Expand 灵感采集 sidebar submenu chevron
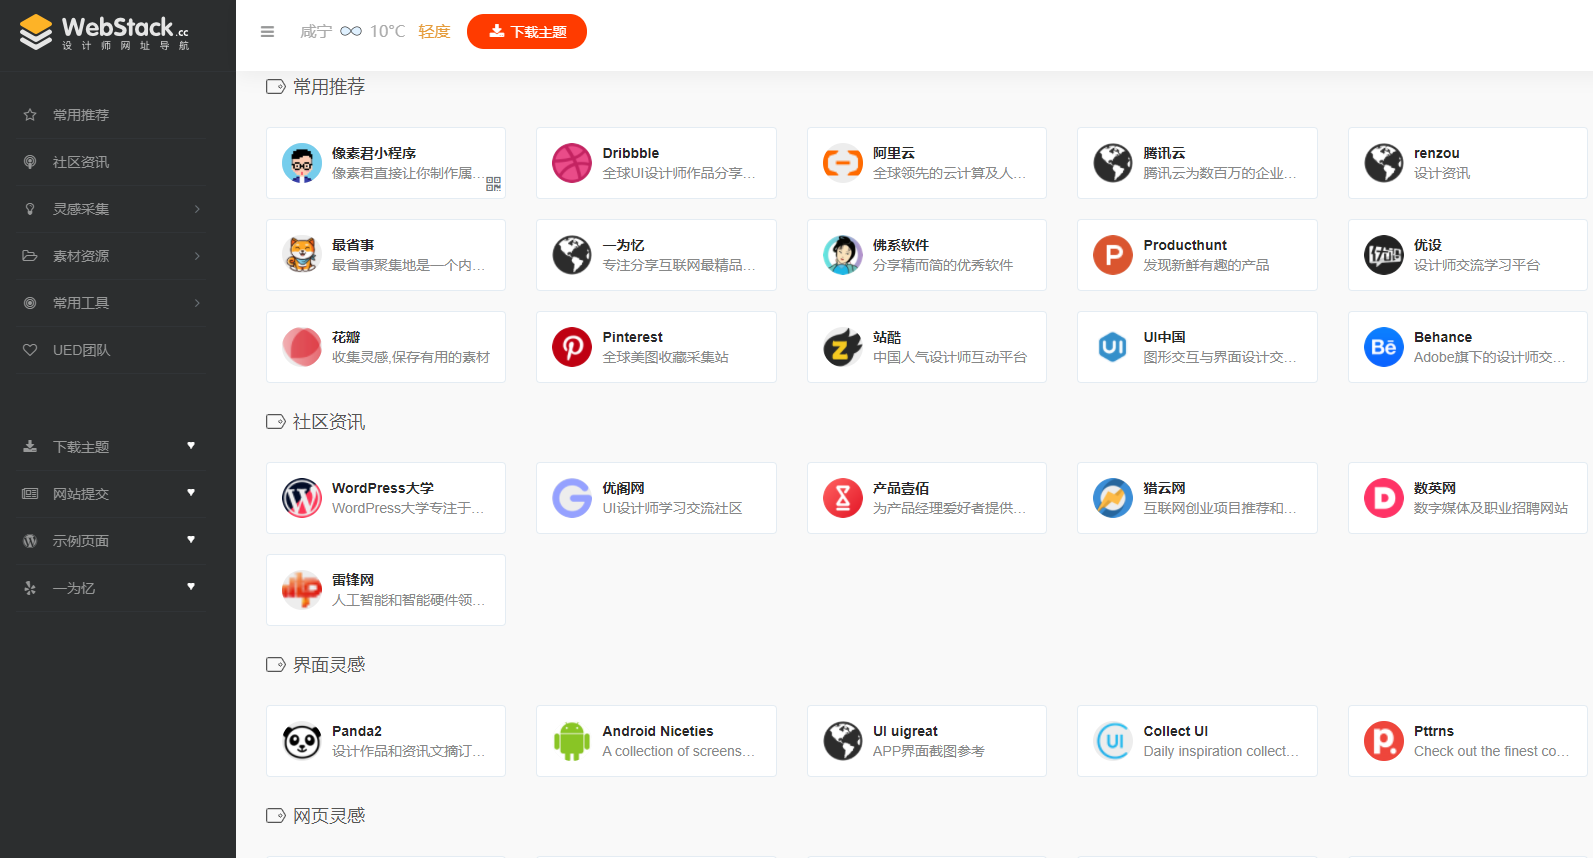The height and width of the screenshot is (858, 1593). pyautogui.click(x=197, y=209)
